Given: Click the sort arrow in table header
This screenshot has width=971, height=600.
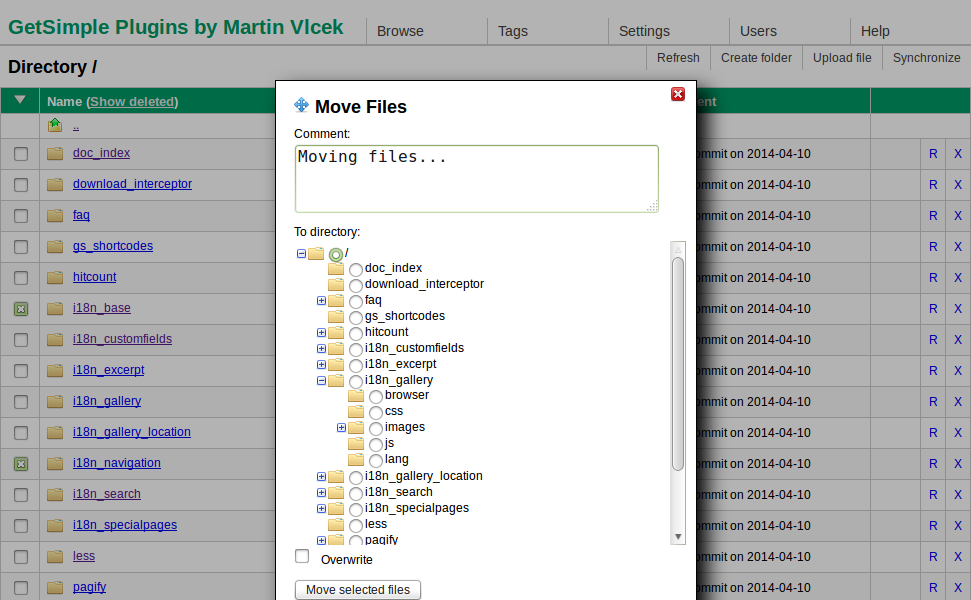Looking at the screenshot, I should point(20,100).
